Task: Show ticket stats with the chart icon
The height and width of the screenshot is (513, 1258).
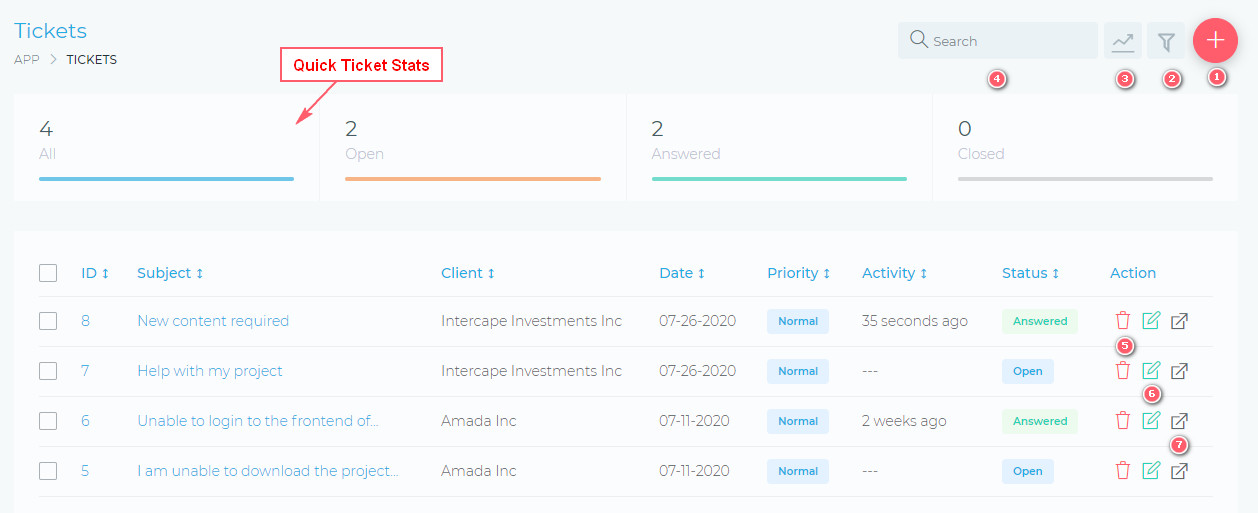Action: pos(1123,41)
